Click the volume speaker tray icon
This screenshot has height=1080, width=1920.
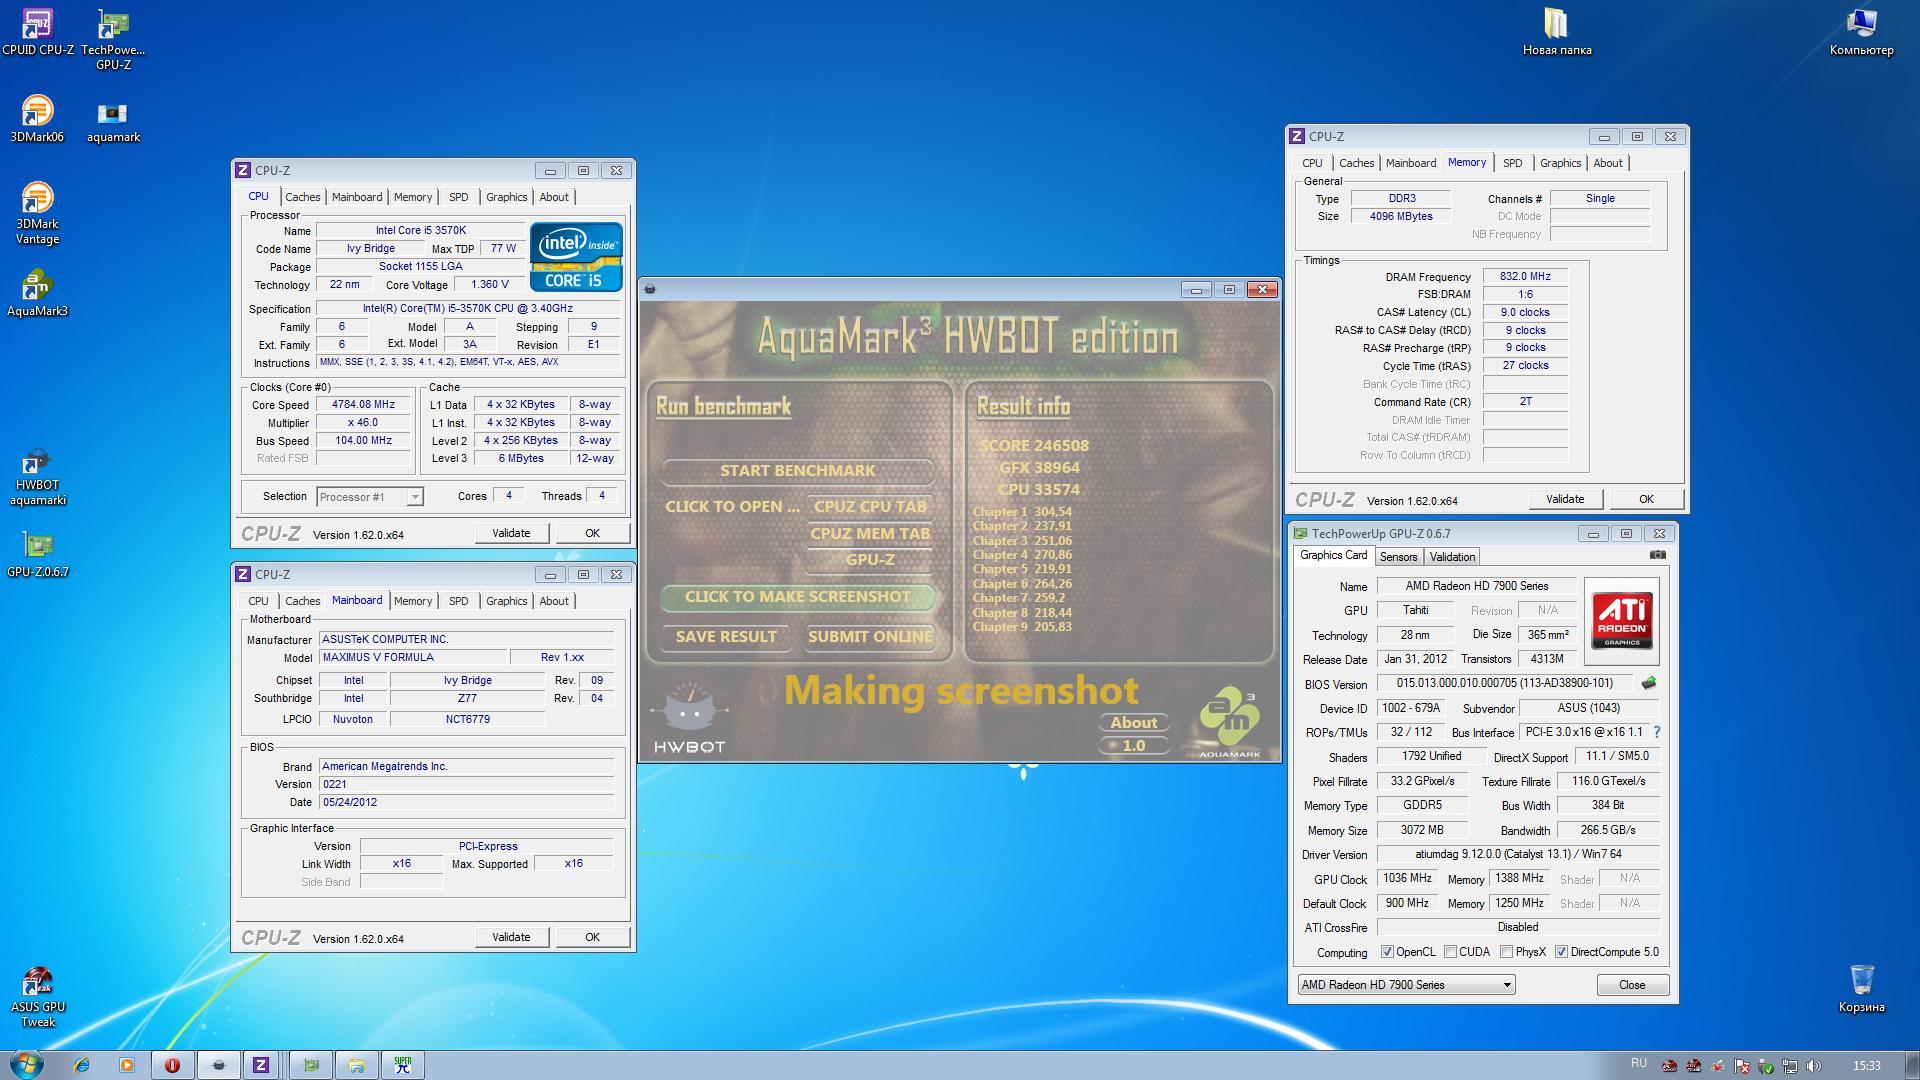pyautogui.click(x=1814, y=1066)
